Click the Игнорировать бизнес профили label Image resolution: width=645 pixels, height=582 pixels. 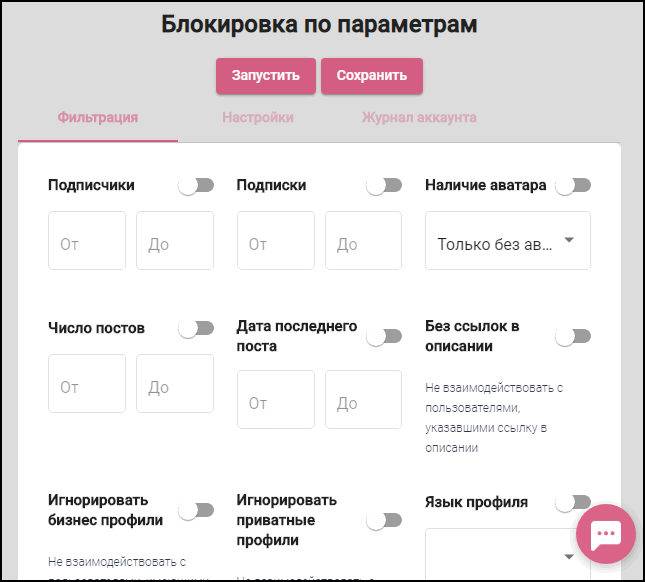pyautogui.click(x=105, y=510)
